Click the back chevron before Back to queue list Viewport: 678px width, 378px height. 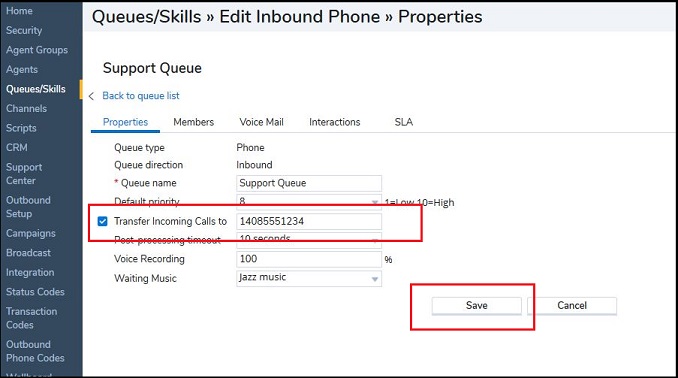click(x=91, y=96)
